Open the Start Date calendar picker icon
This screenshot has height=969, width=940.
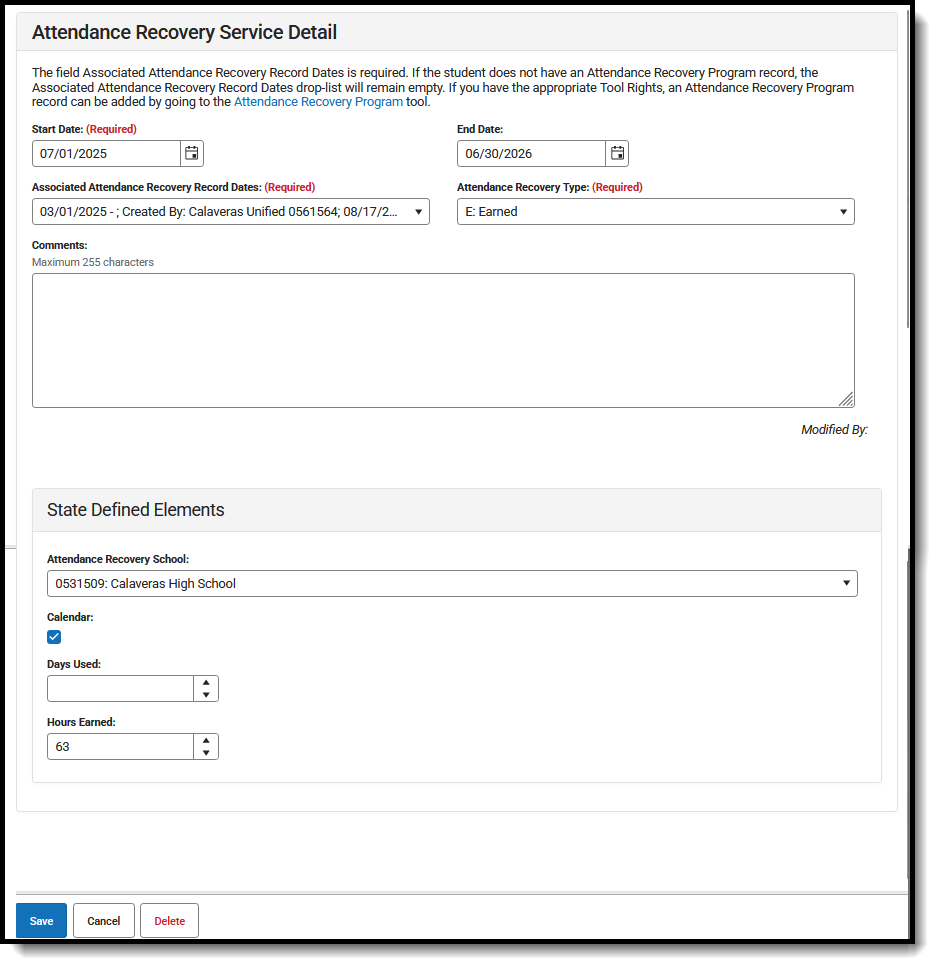(191, 153)
